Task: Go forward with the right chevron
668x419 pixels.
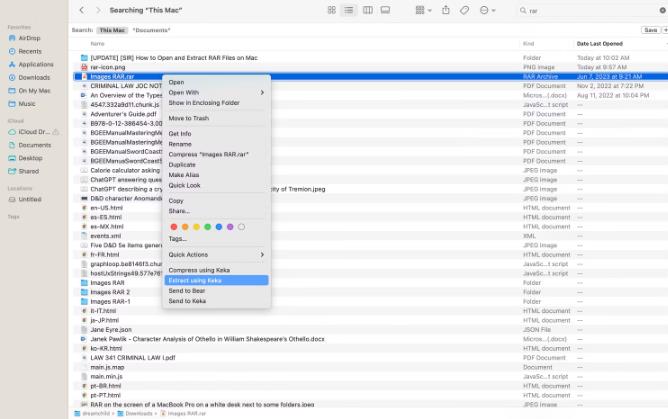Action: coord(98,10)
